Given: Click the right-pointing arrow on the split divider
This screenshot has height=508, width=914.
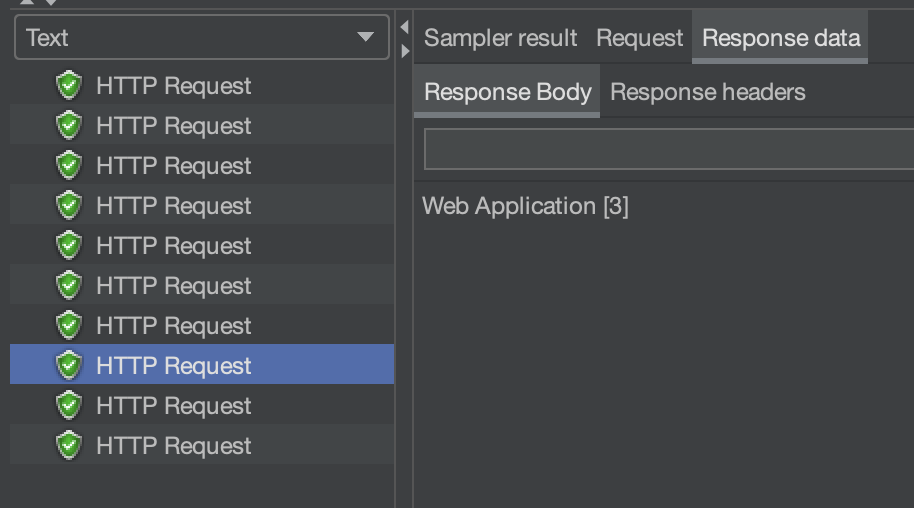Looking at the screenshot, I should 404,50.
